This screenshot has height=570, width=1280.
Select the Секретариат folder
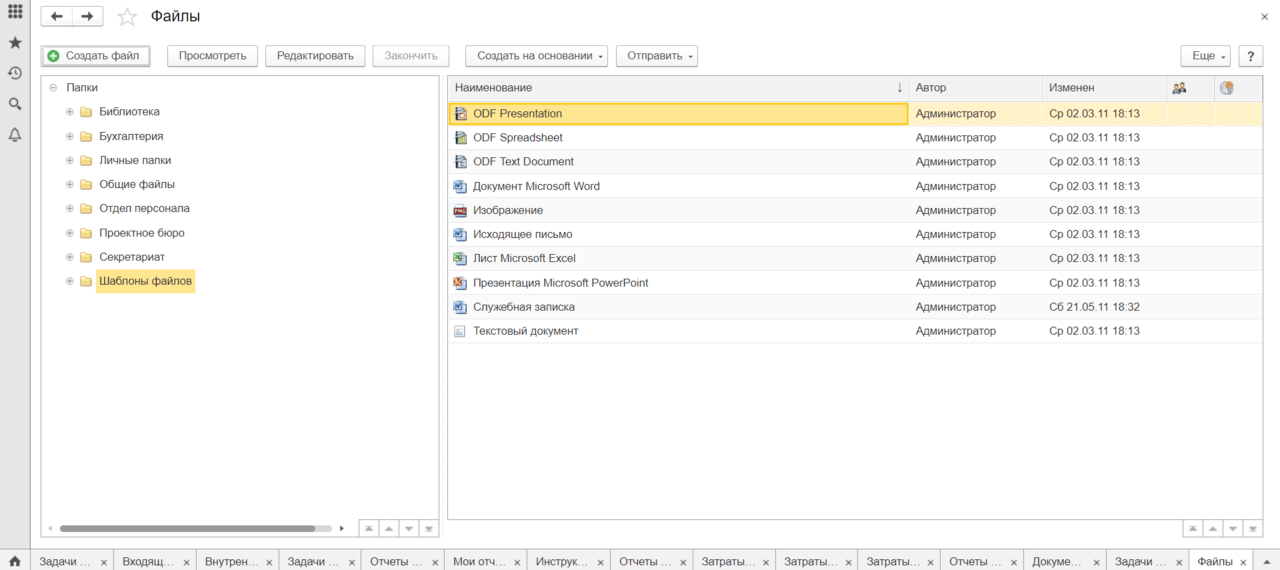point(132,257)
